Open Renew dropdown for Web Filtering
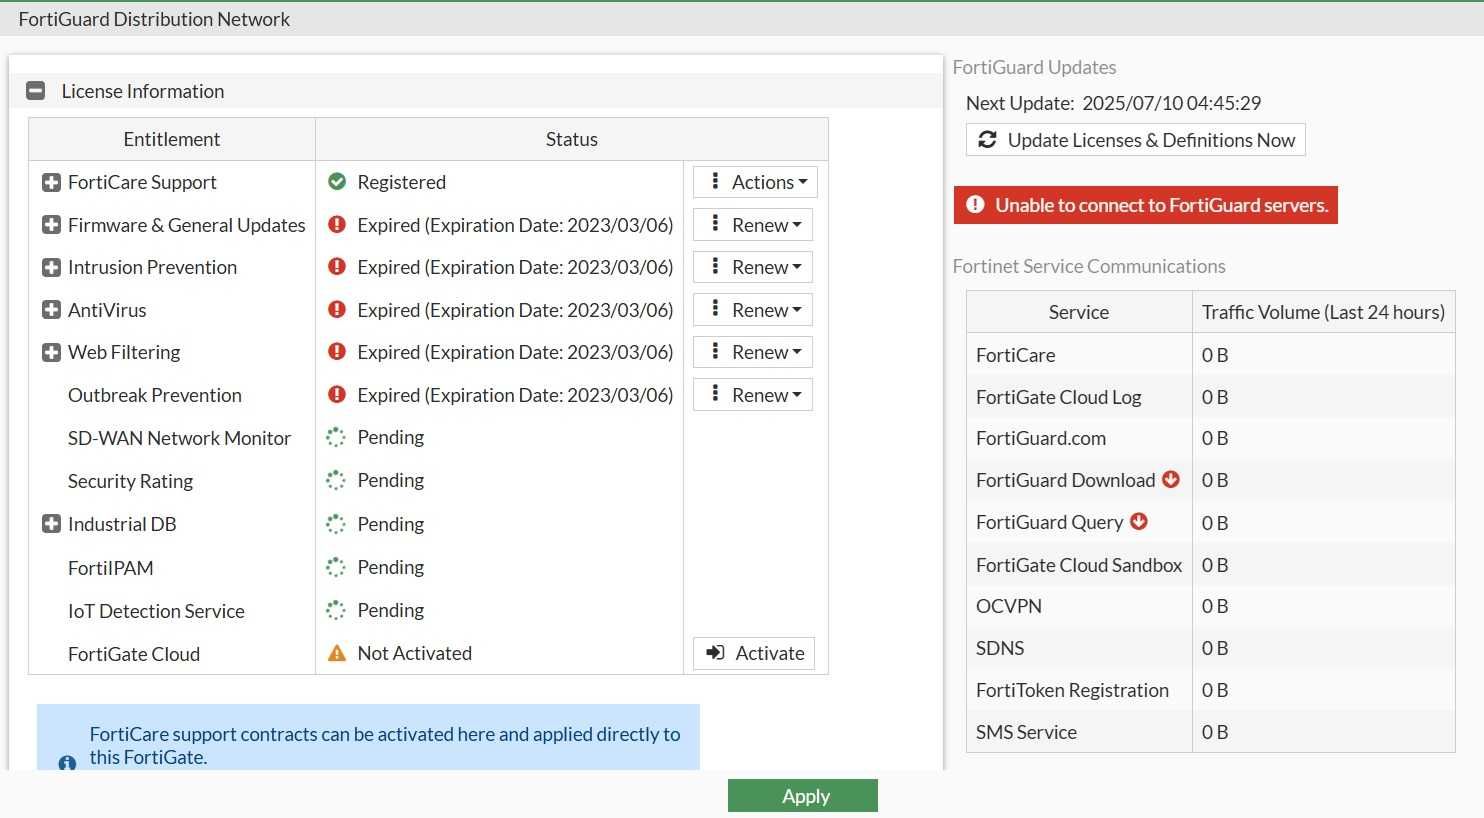 753,352
